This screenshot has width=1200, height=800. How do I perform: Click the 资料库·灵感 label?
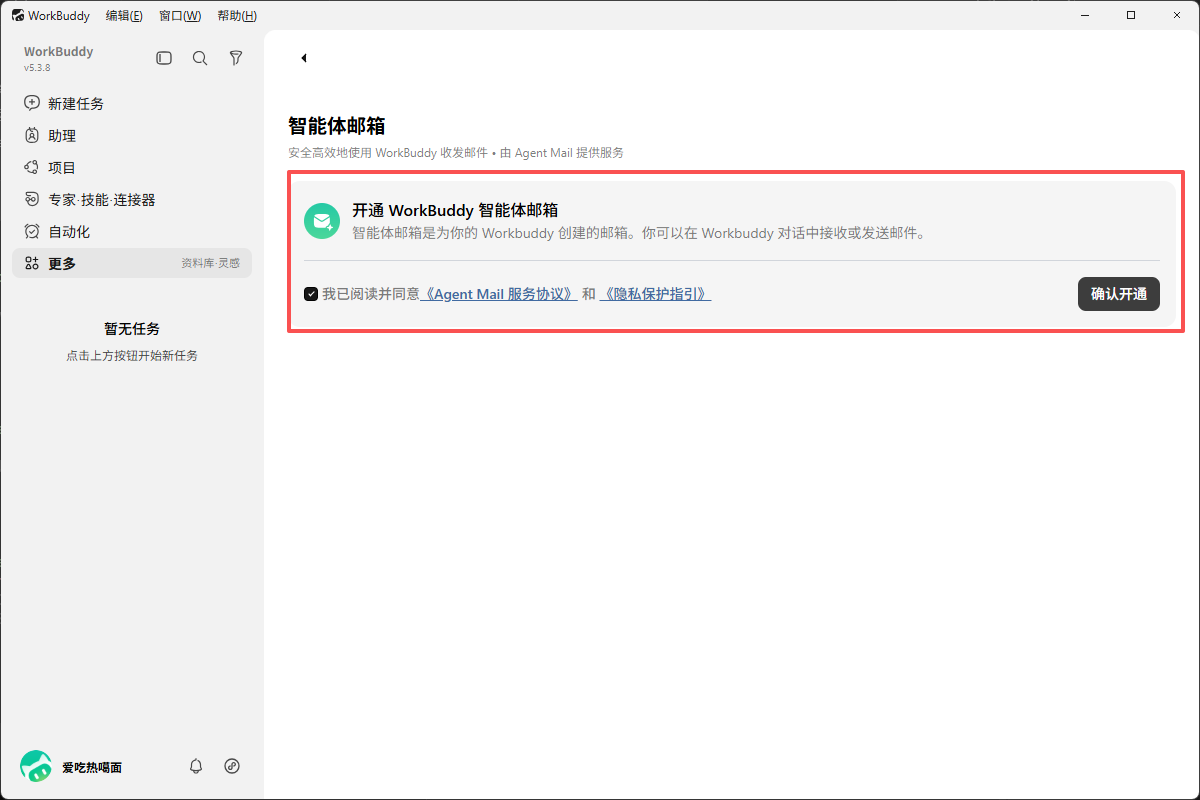click(210, 263)
